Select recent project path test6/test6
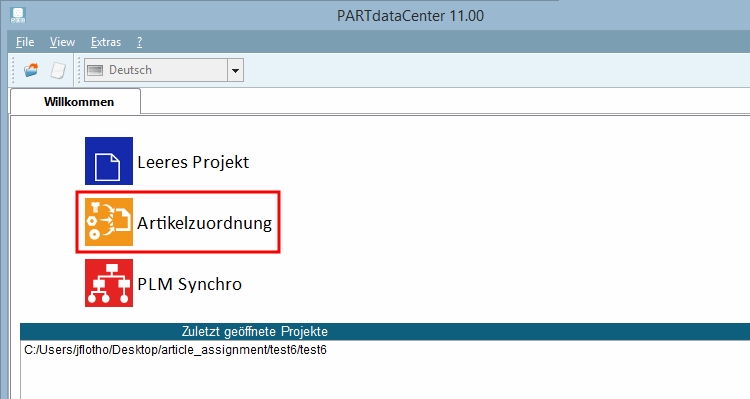The height and width of the screenshot is (399, 750). (176, 350)
